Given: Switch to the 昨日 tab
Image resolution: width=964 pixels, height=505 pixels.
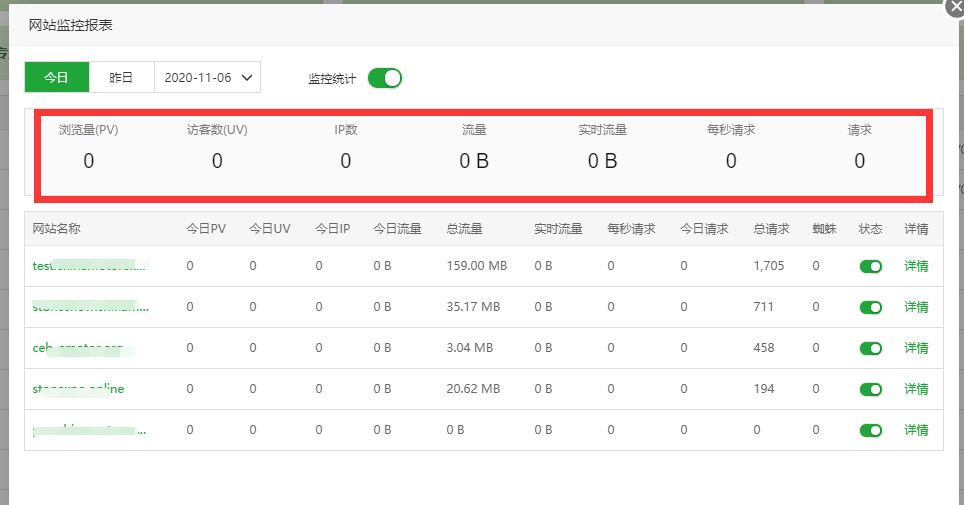Looking at the screenshot, I should point(121,78).
